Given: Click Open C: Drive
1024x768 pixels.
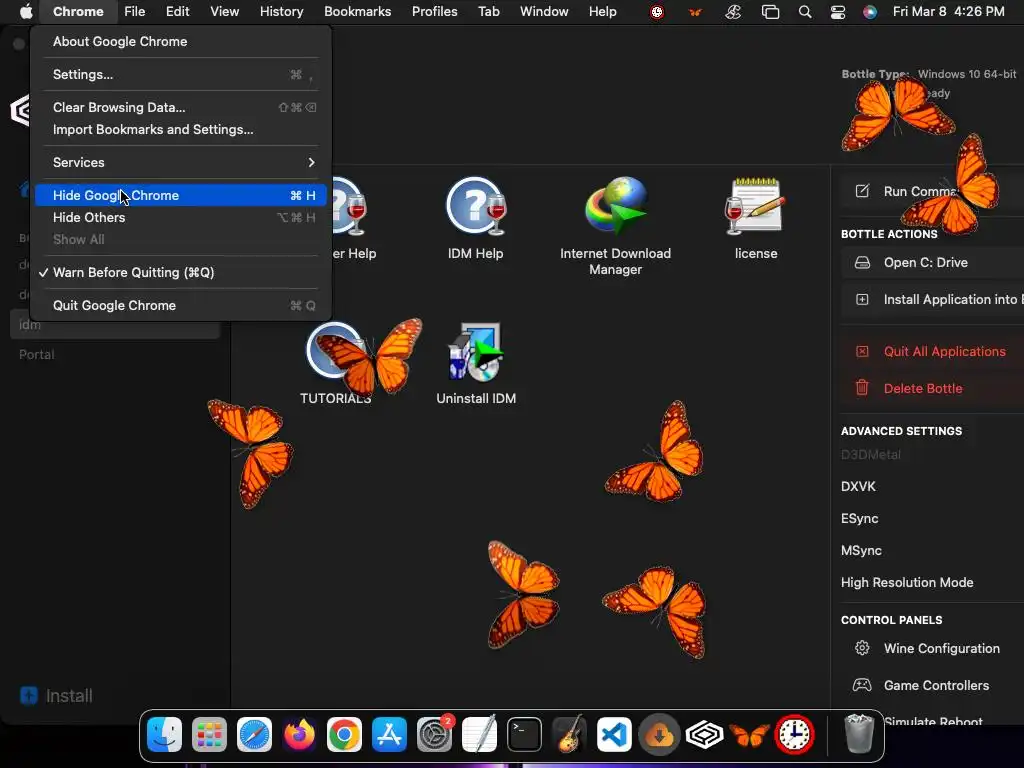Looking at the screenshot, I should 932,263.
